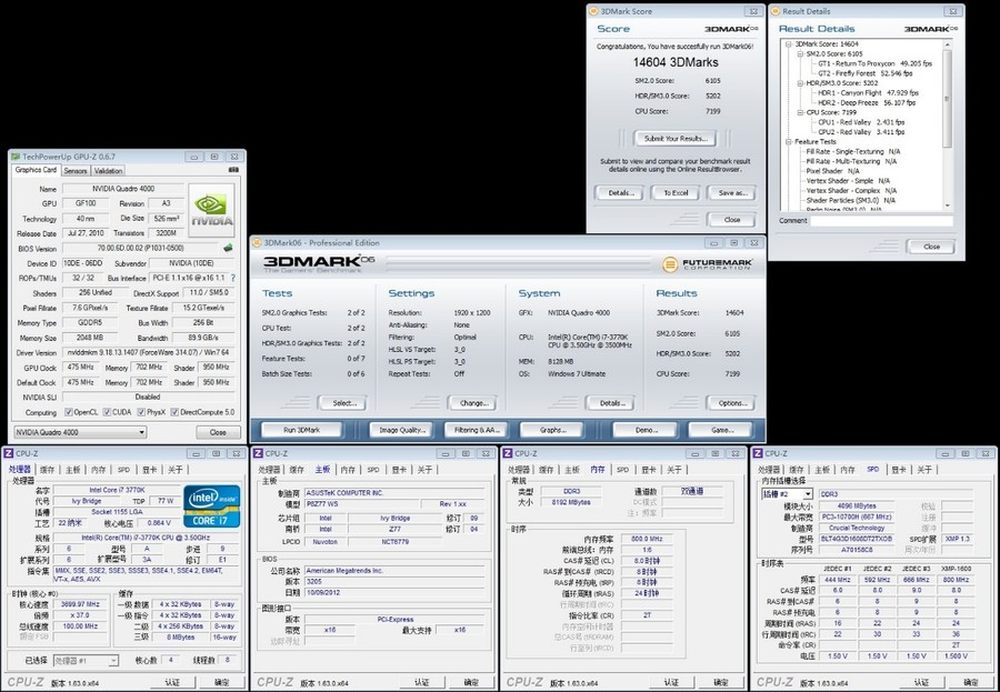This screenshot has height=692, width=1000.
Task: Toggle the PhysX checkbox in GPU-Z
Action: tap(142, 412)
